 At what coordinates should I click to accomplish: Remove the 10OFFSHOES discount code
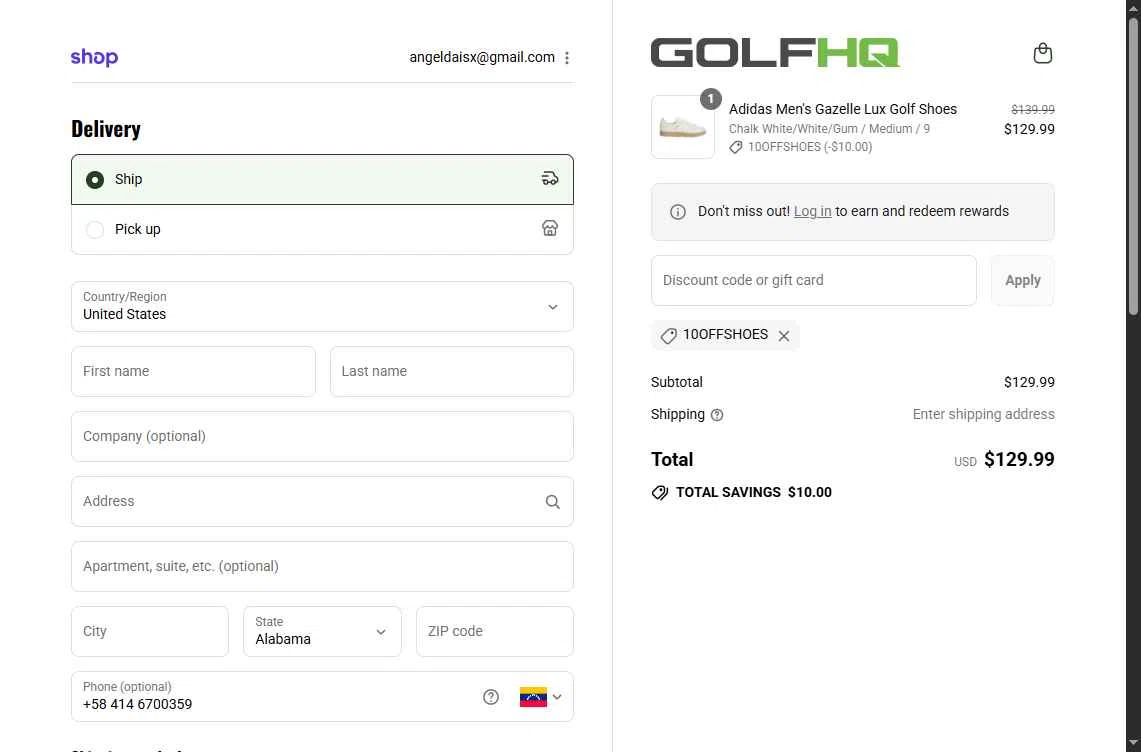click(784, 336)
